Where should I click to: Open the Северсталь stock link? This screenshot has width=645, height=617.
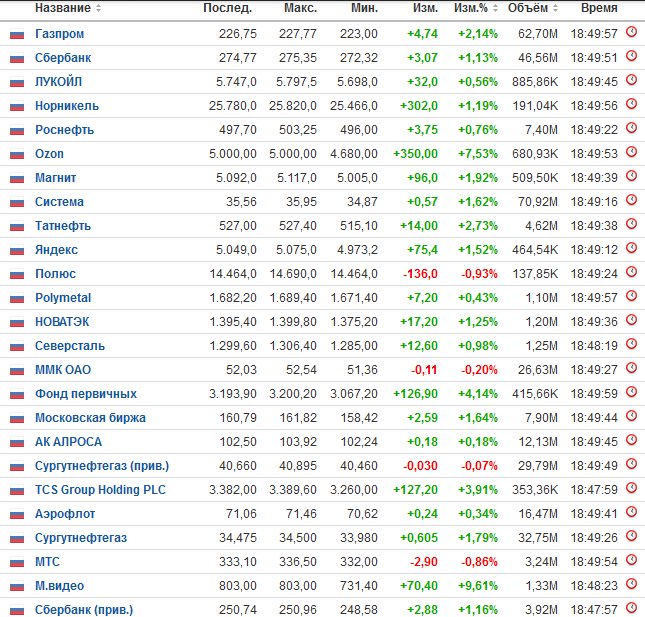tap(70, 346)
